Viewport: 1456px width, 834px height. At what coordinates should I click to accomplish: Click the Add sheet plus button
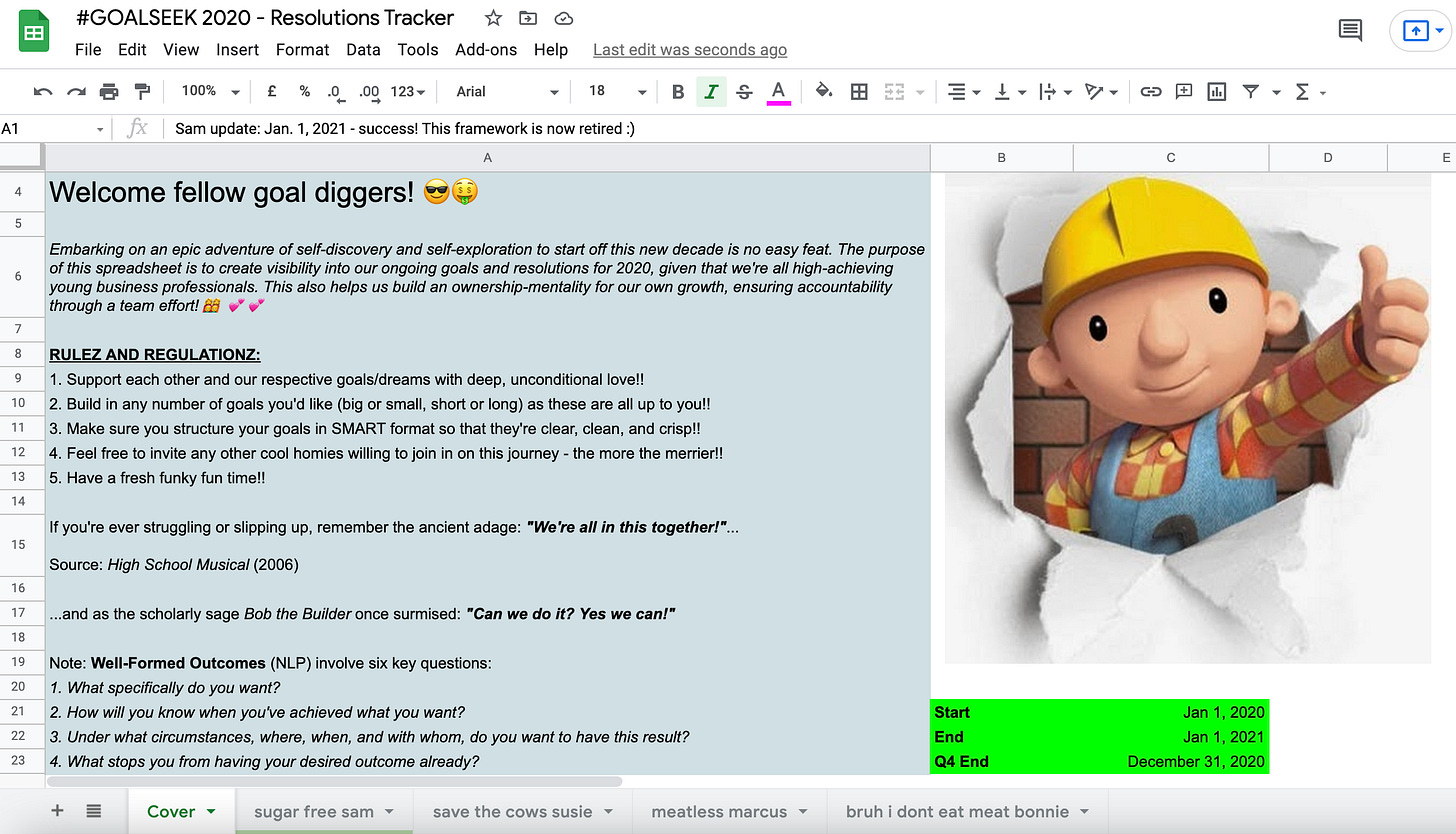pyautogui.click(x=57, y=811)
